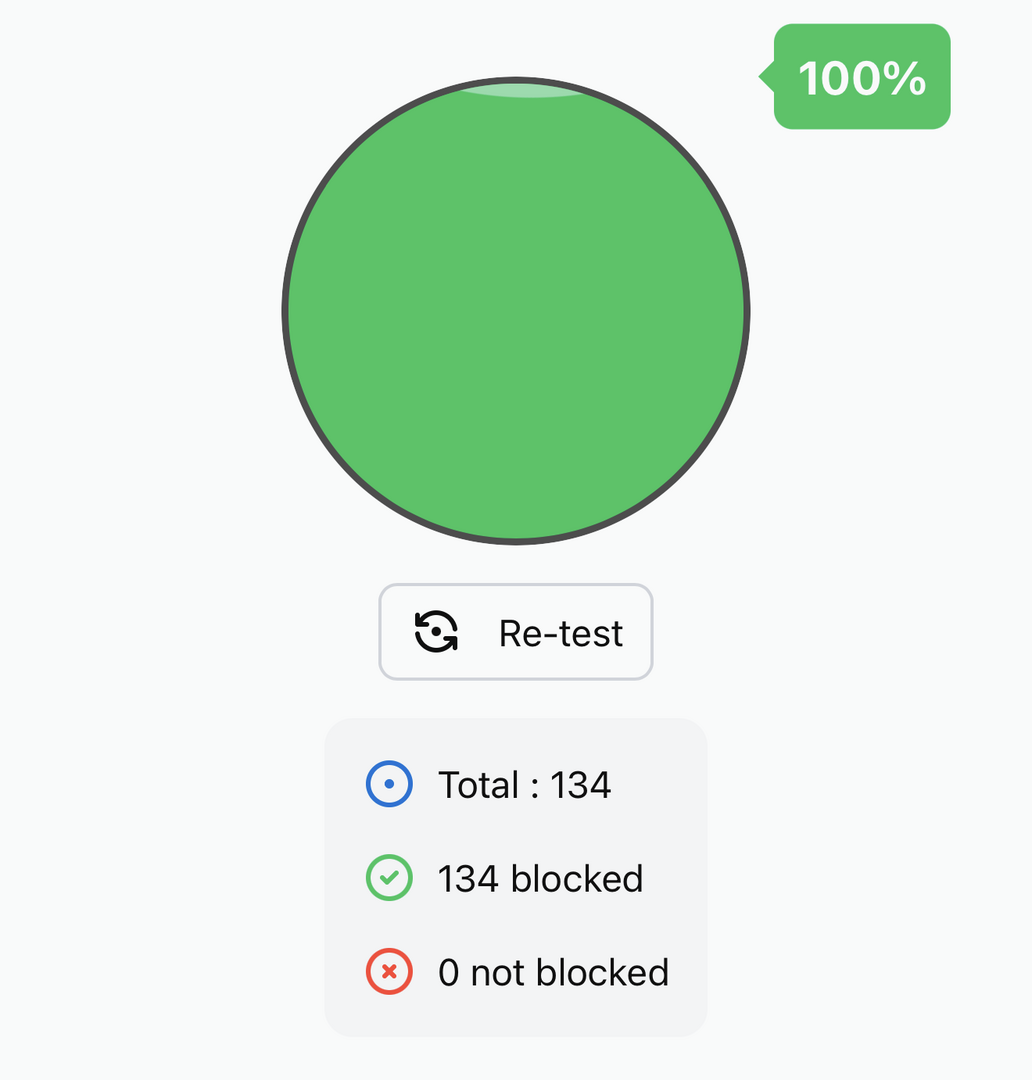Viewport: 1032px width, 1080px height.
Task: Select the "0 not blocked" label
Action: coord(553,972)
